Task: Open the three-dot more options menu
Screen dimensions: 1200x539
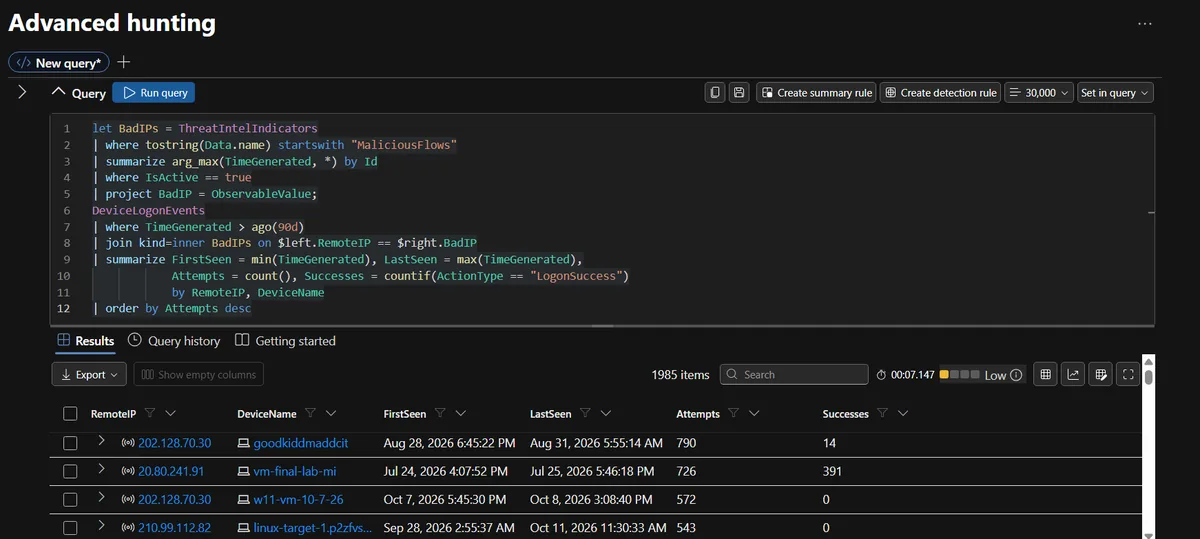Action: pos(1145,23)
